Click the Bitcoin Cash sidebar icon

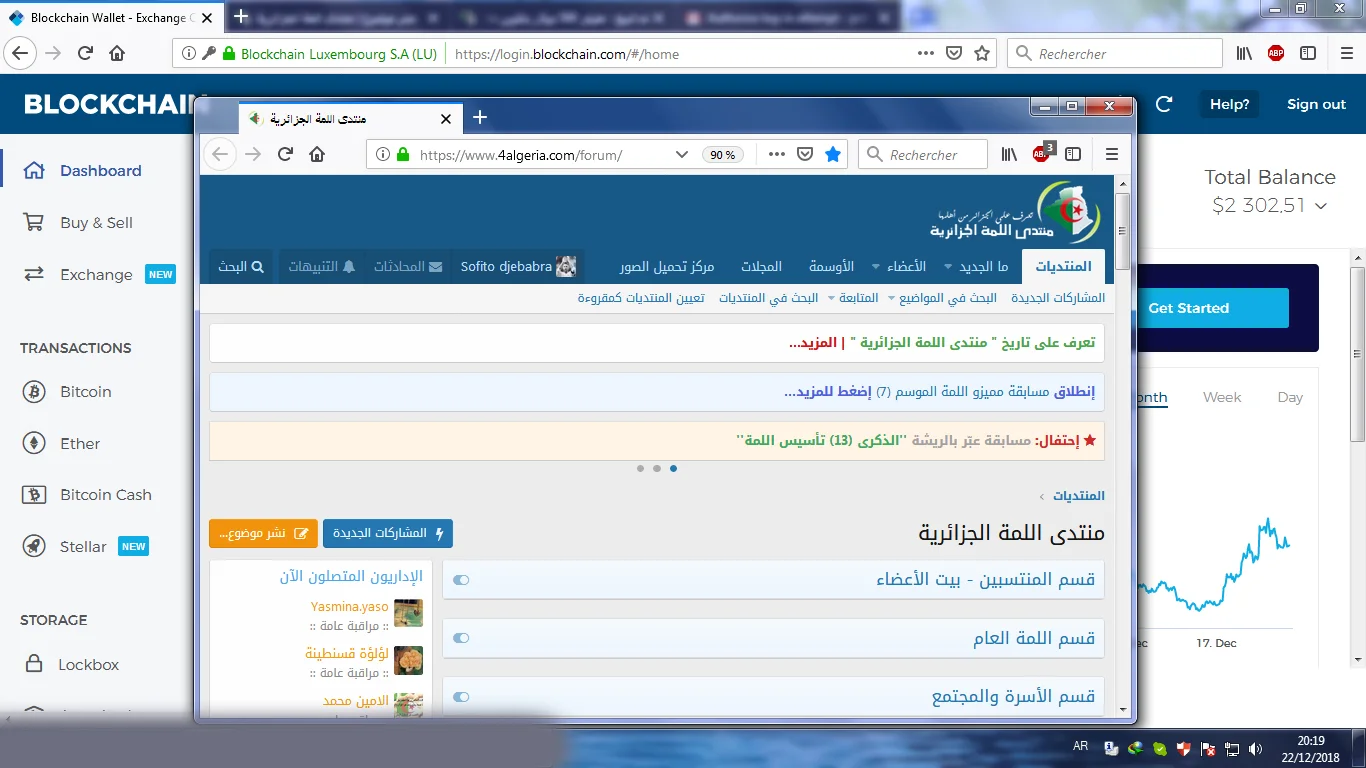point(34,495)
